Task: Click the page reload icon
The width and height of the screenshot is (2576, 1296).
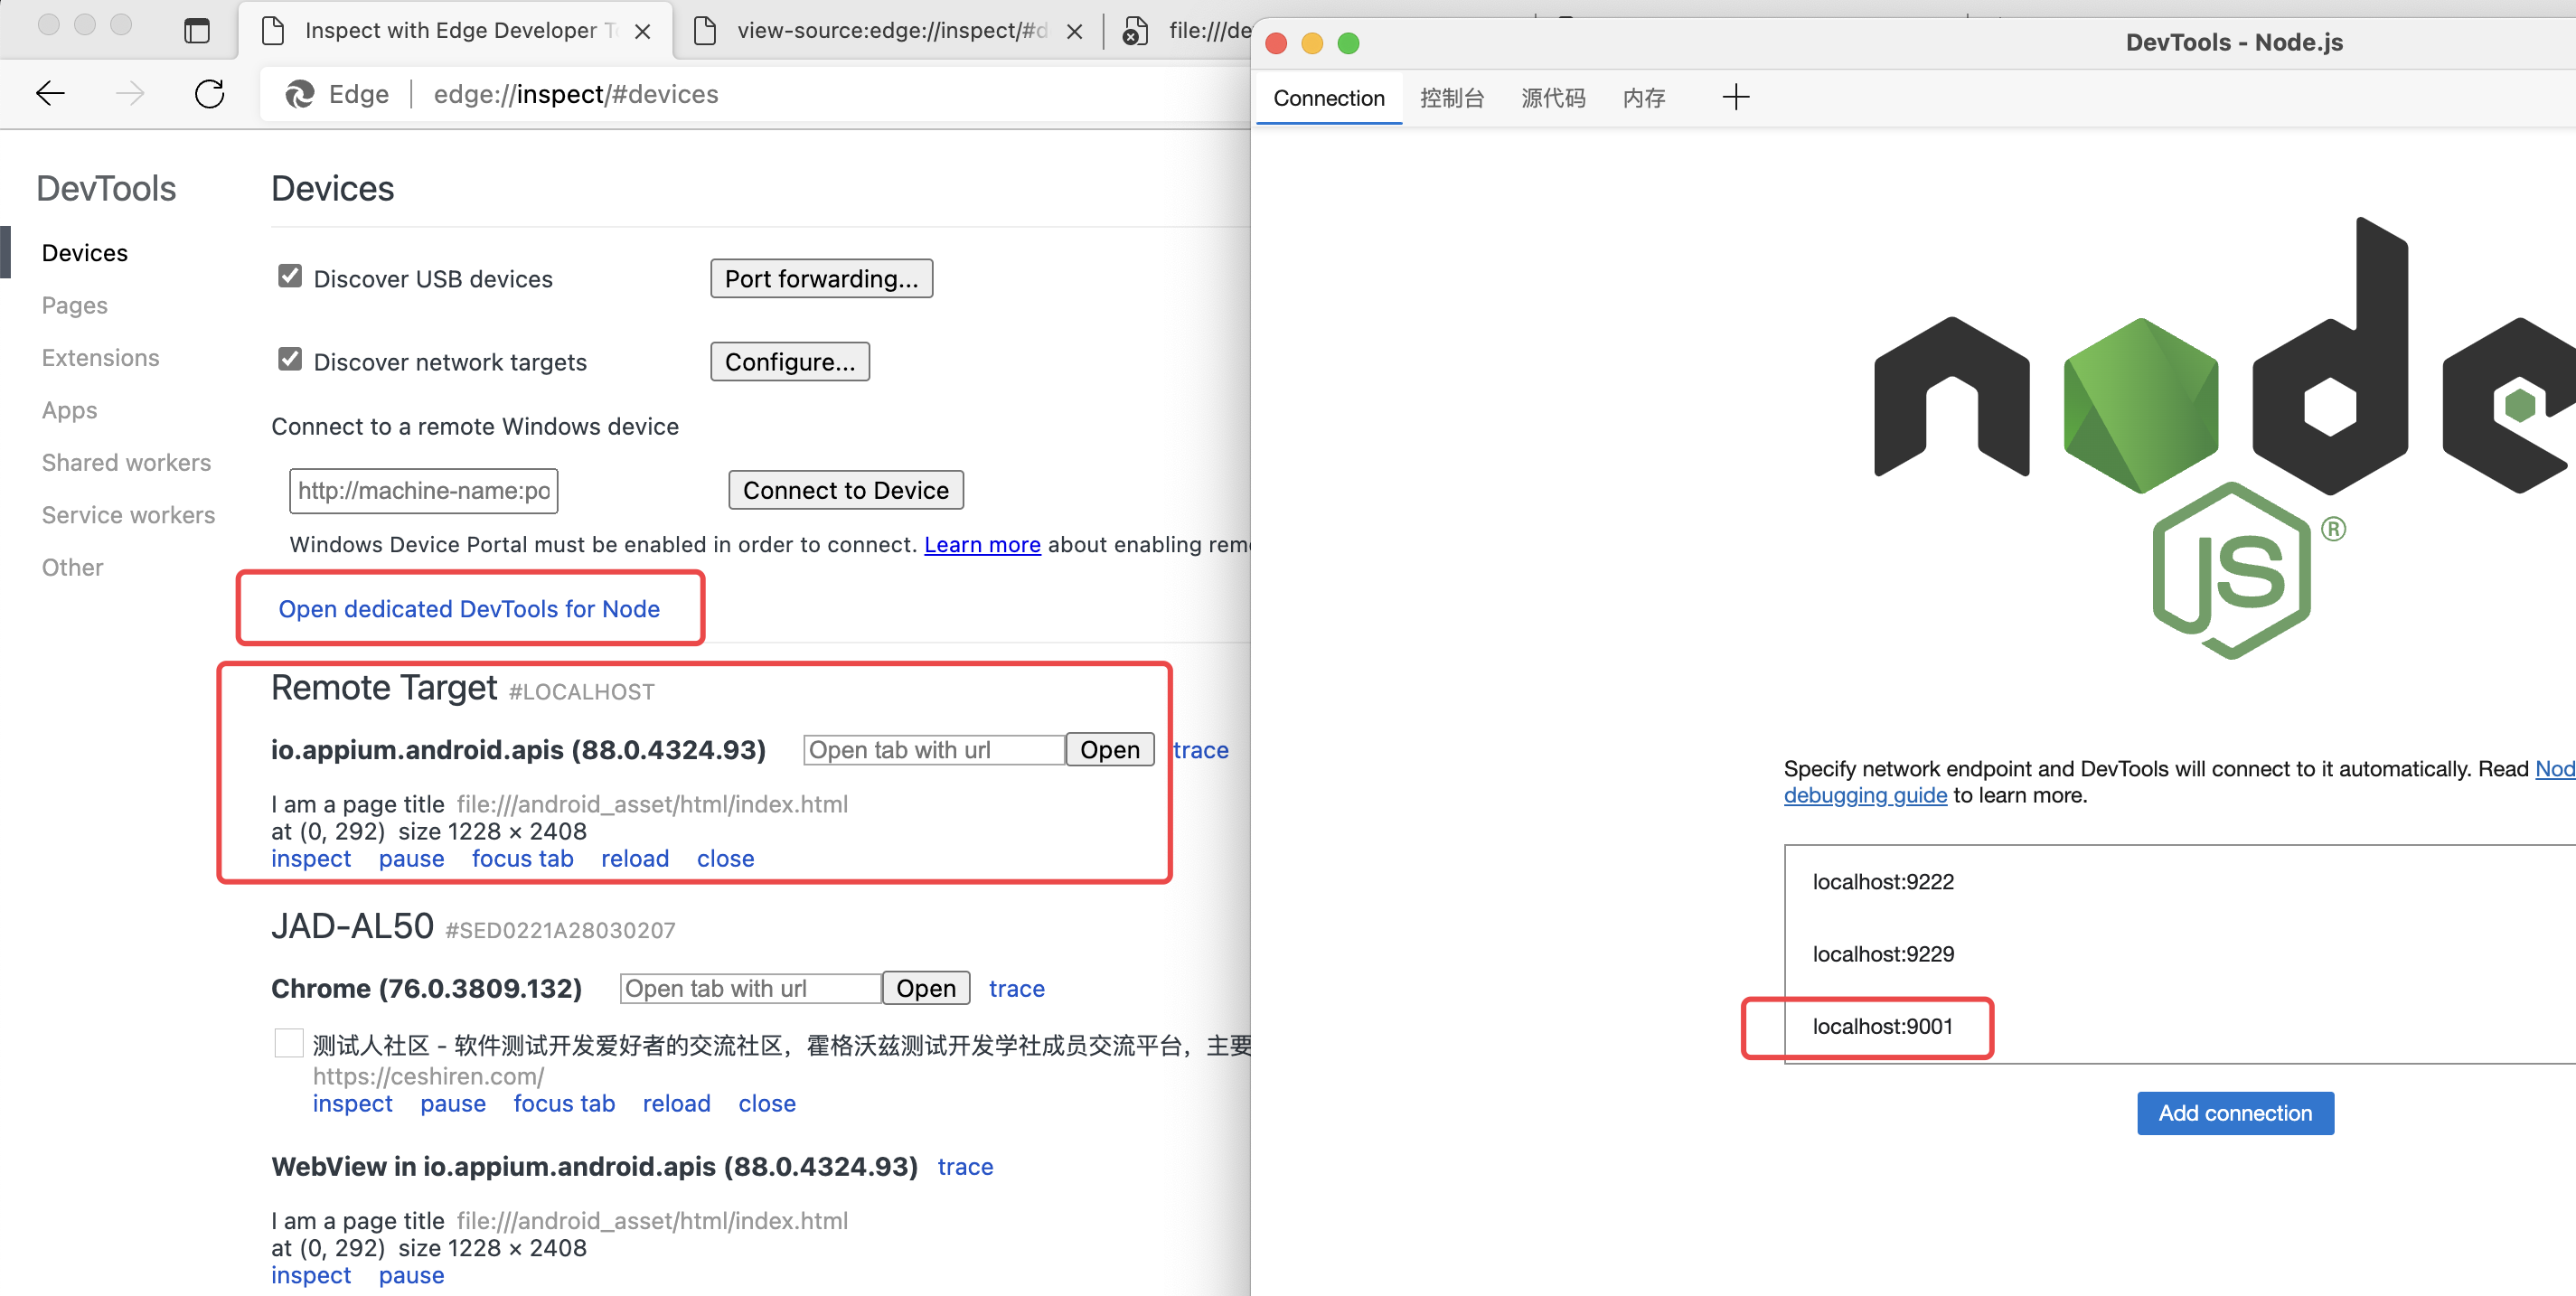Action: [x=209, y=94]
